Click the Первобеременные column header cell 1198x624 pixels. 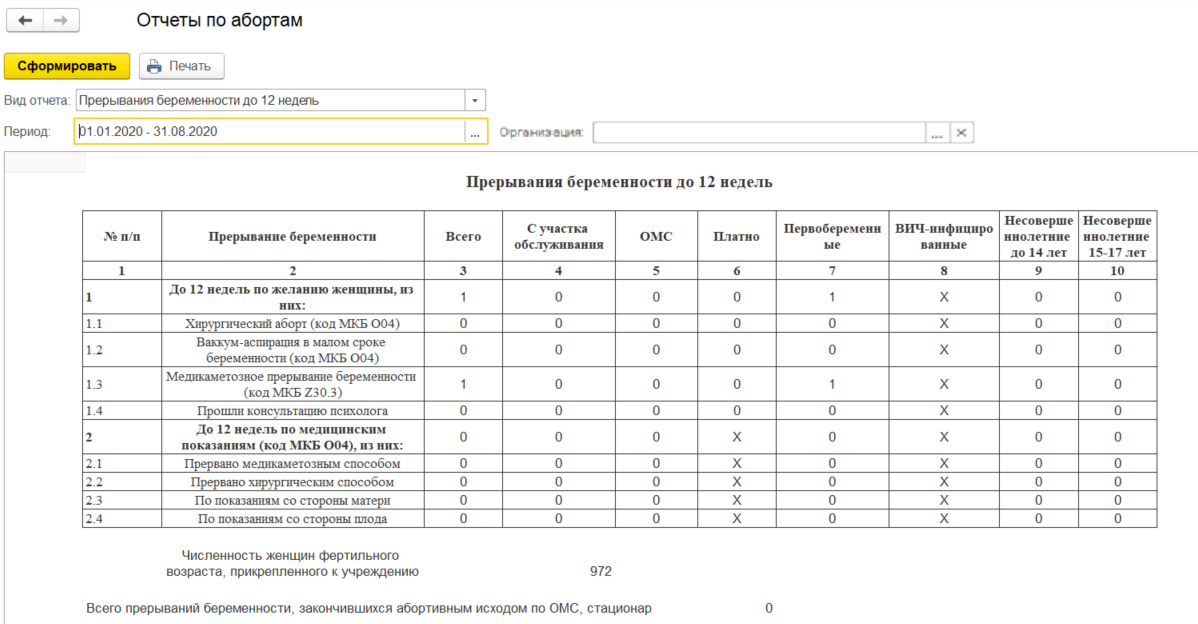pyautogui.click(x=832, y=237)
